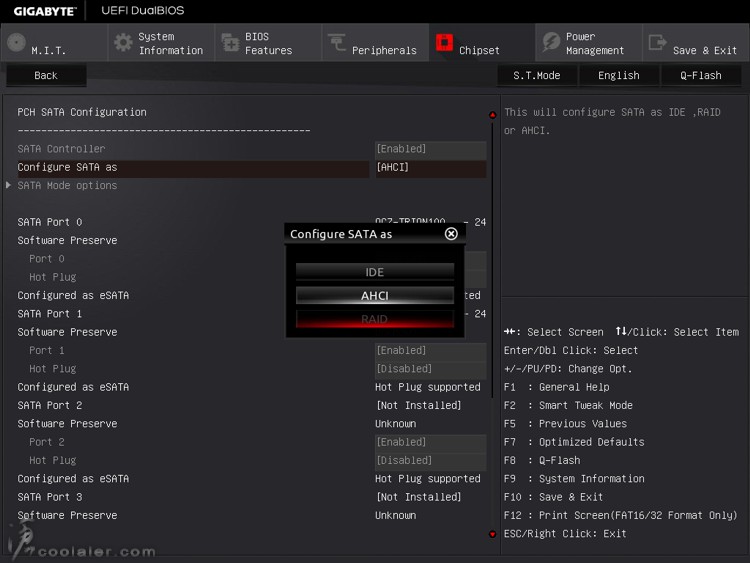
Task: Change Port 1 [Enabled] setting
Action: point(430,351)
